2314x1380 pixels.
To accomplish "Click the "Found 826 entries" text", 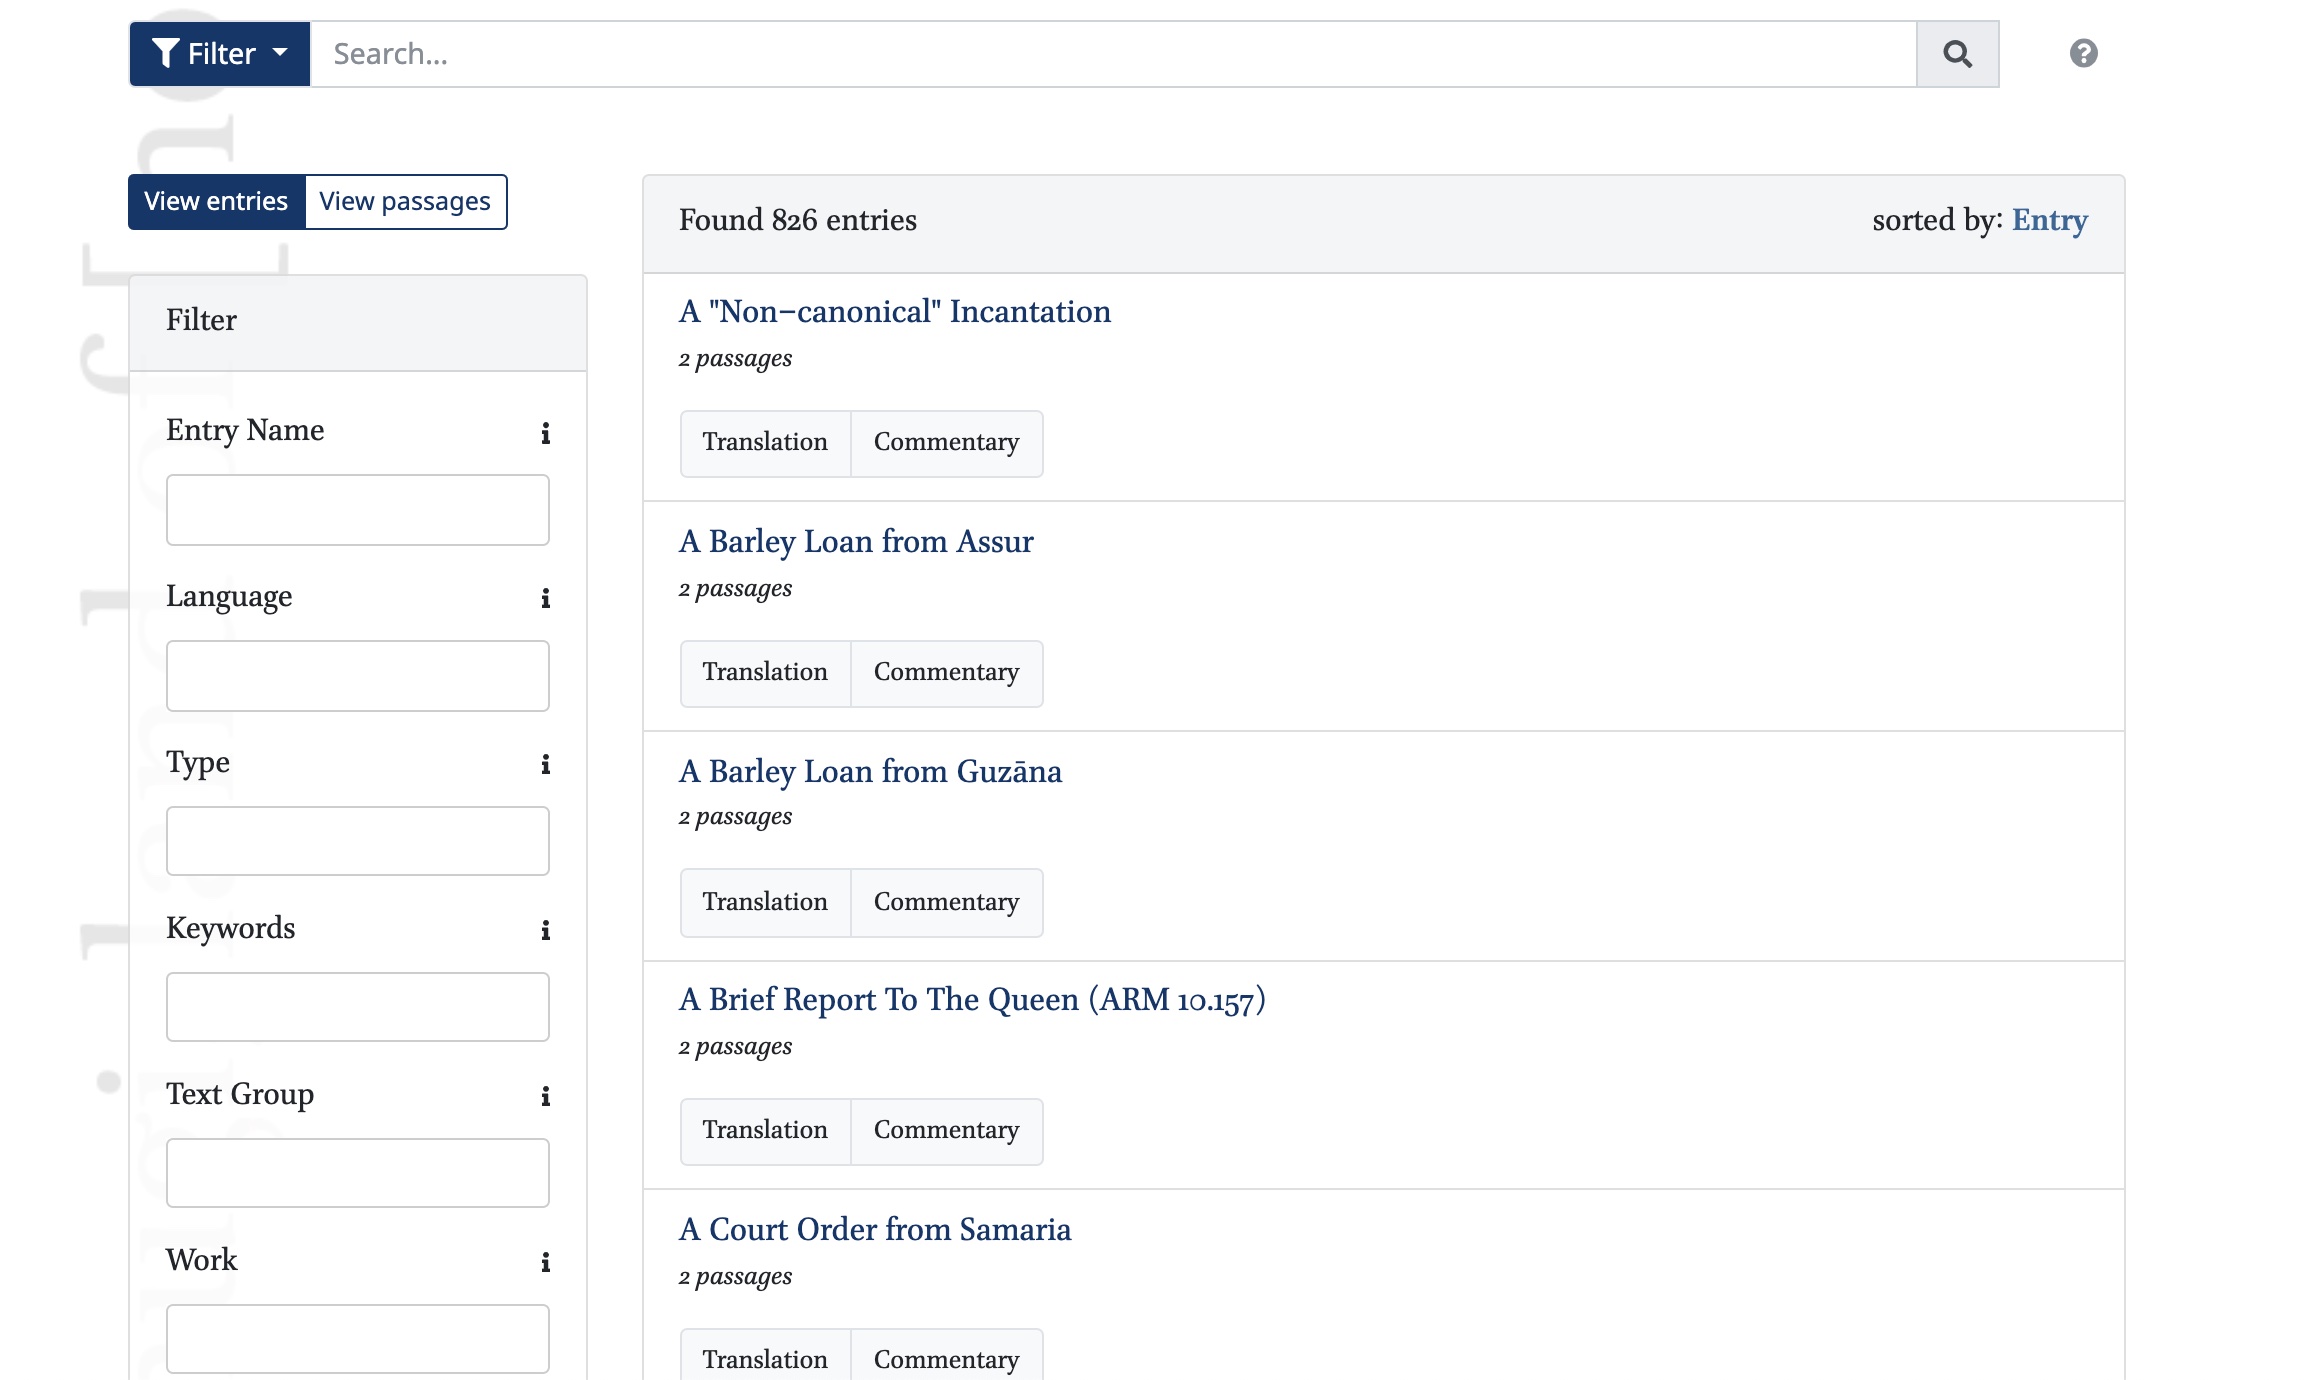I will pyautogui.click(x=797, y=220).
